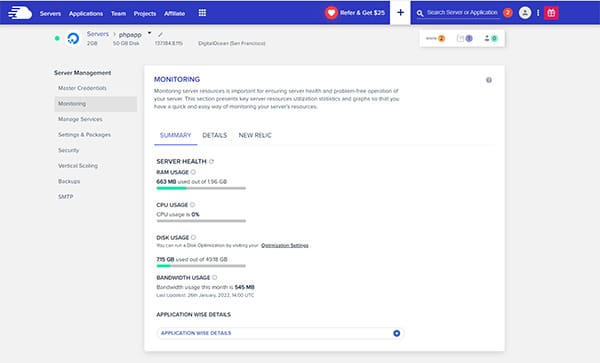
Task: Click Refer & Get $25 link
Action: point(362,13)
